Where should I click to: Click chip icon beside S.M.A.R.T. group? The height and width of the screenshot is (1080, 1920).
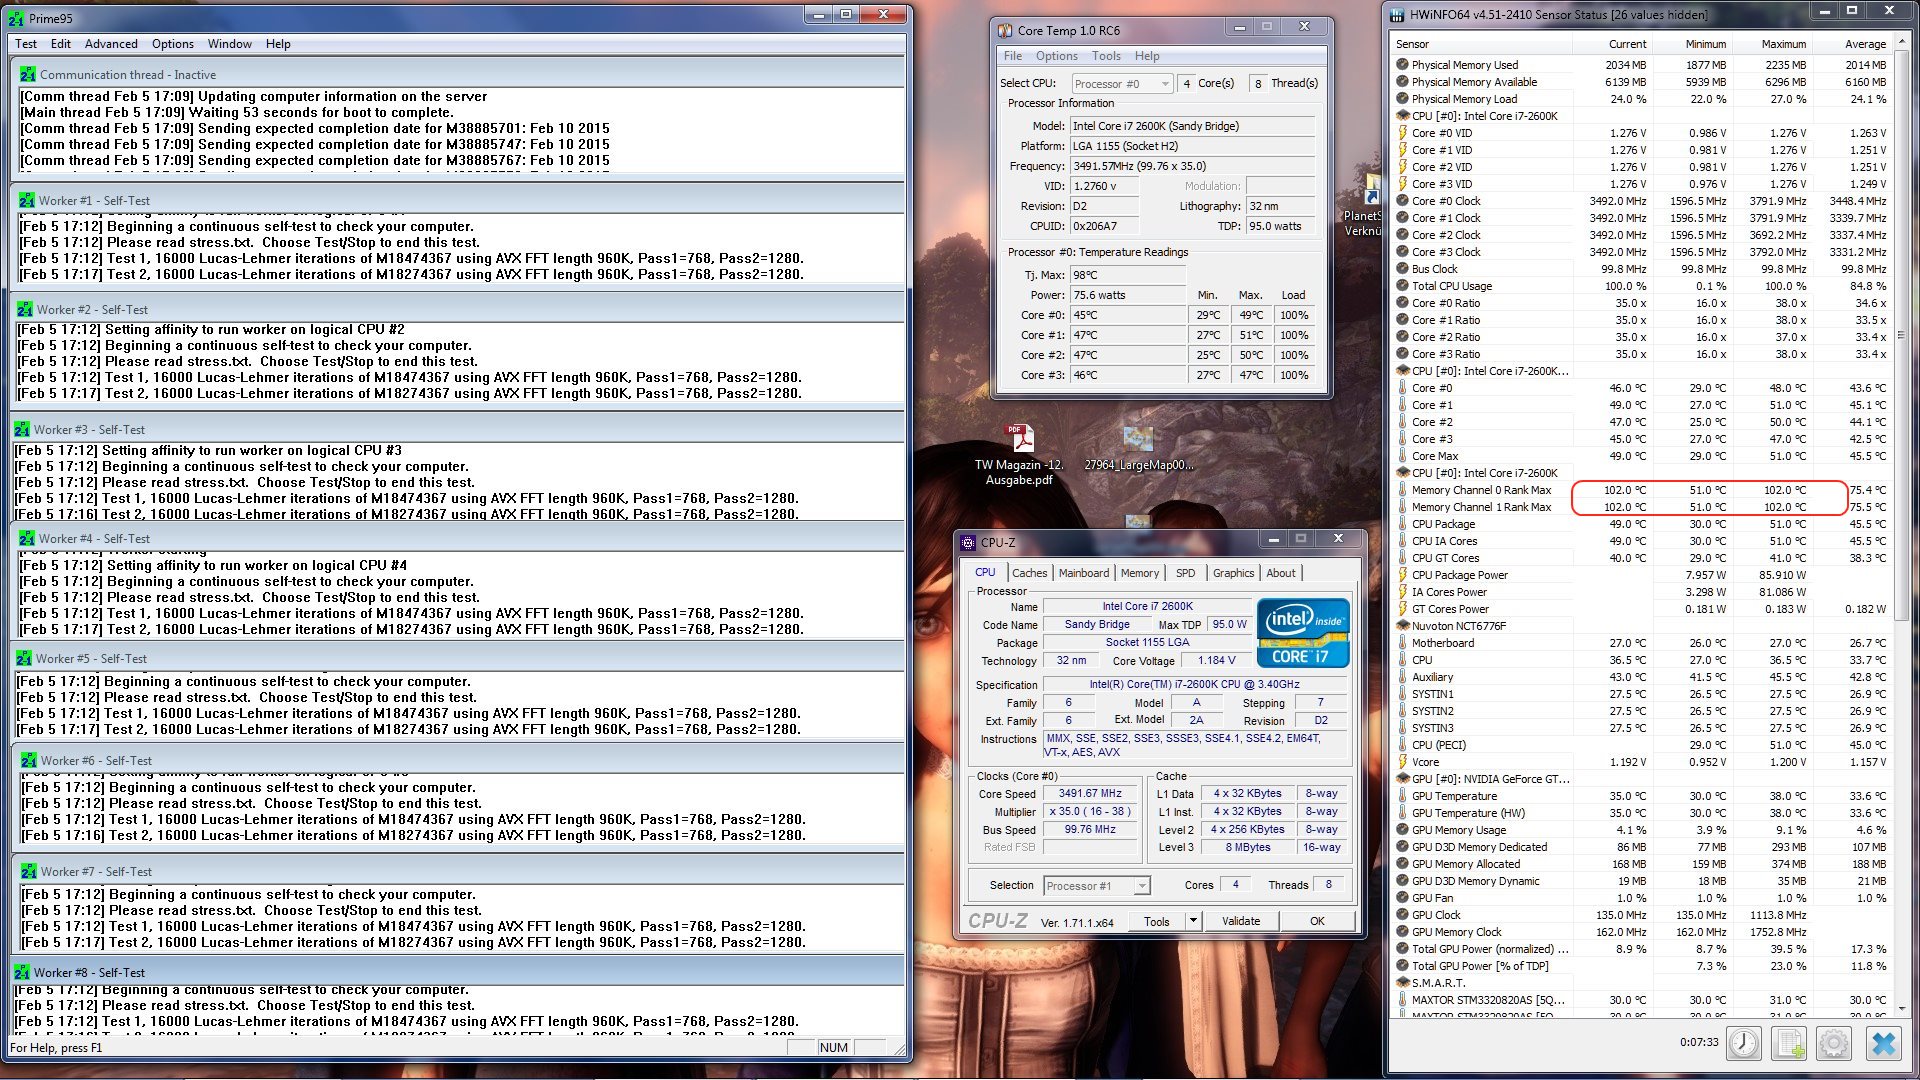click(1402, 983)
